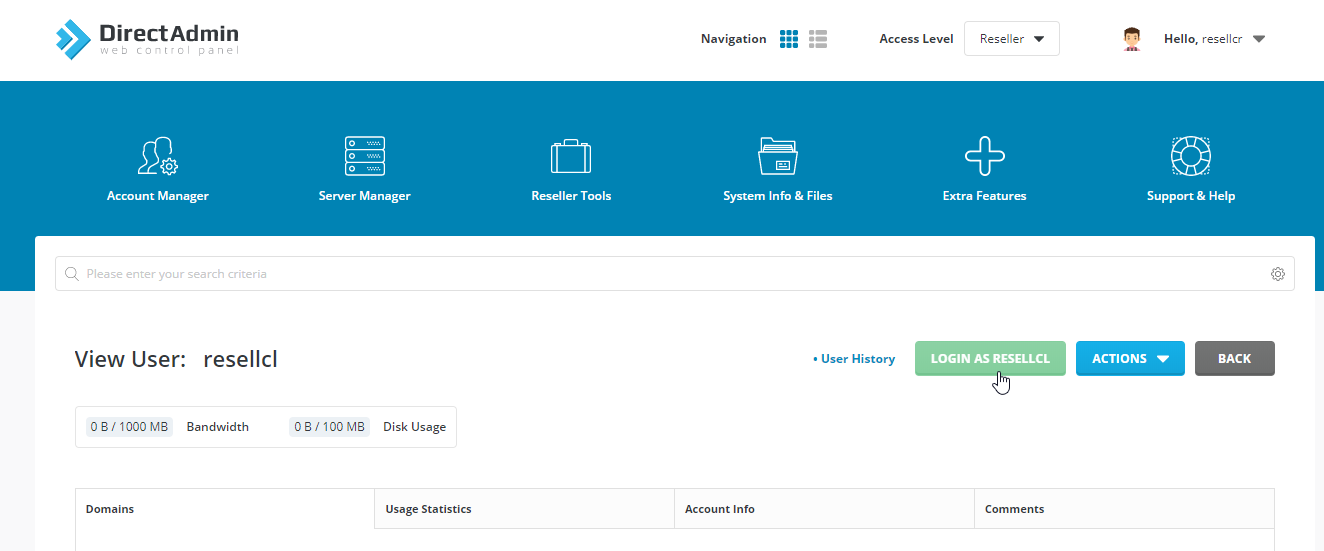The width and height of the screenshot is (1324, 551).
Task: Open the Extra Features plus icon
Action: tap(985, 156)
